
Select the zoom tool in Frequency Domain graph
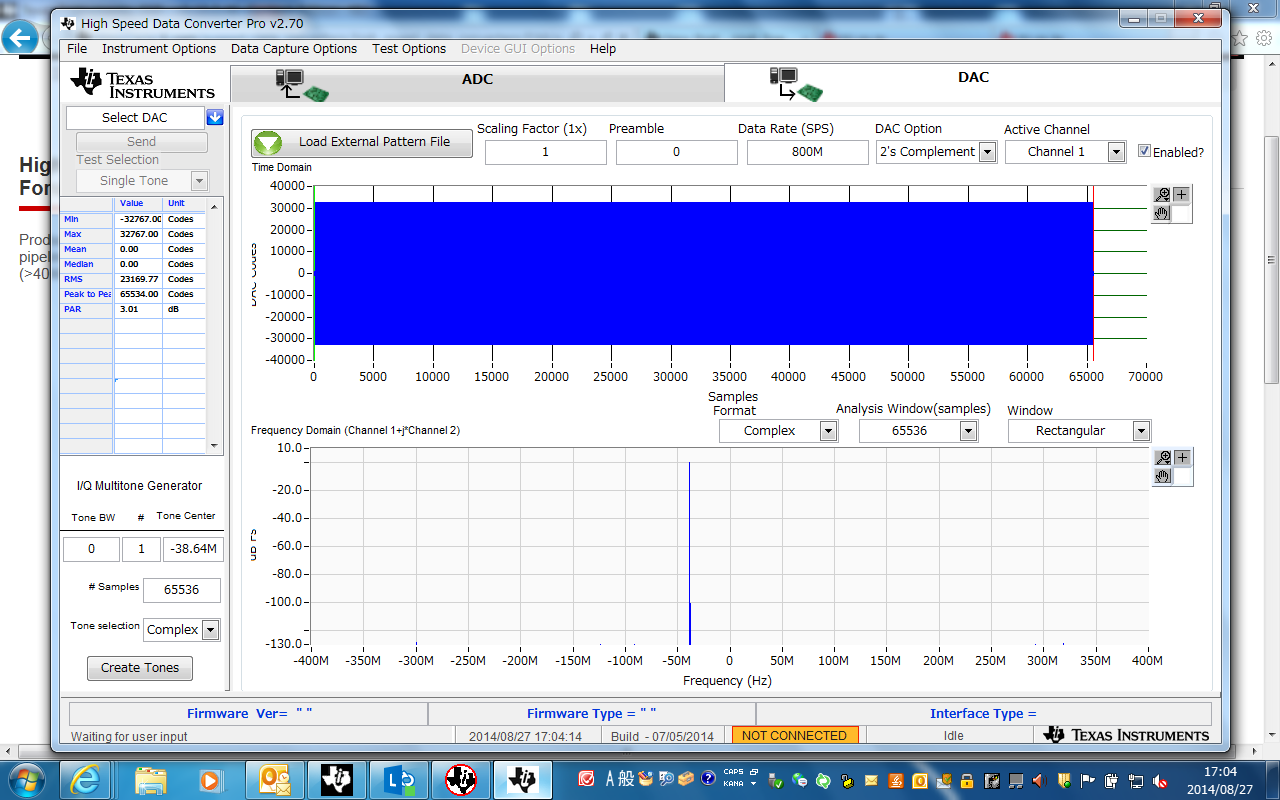click(1162, 458)
